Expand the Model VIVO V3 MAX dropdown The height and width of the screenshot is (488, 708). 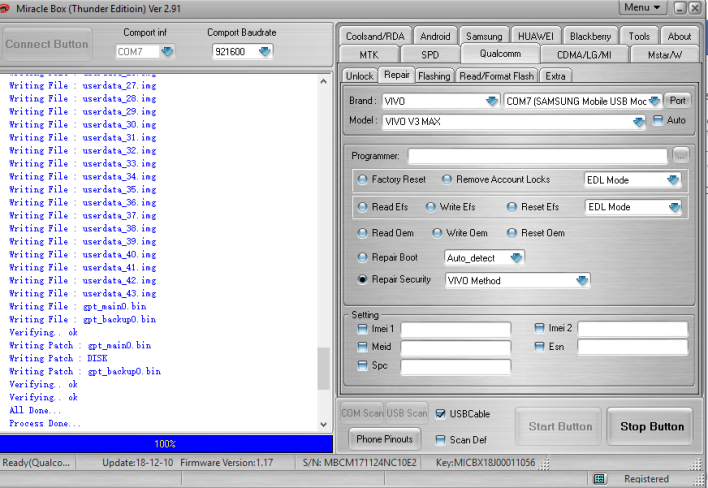[638, 121]
